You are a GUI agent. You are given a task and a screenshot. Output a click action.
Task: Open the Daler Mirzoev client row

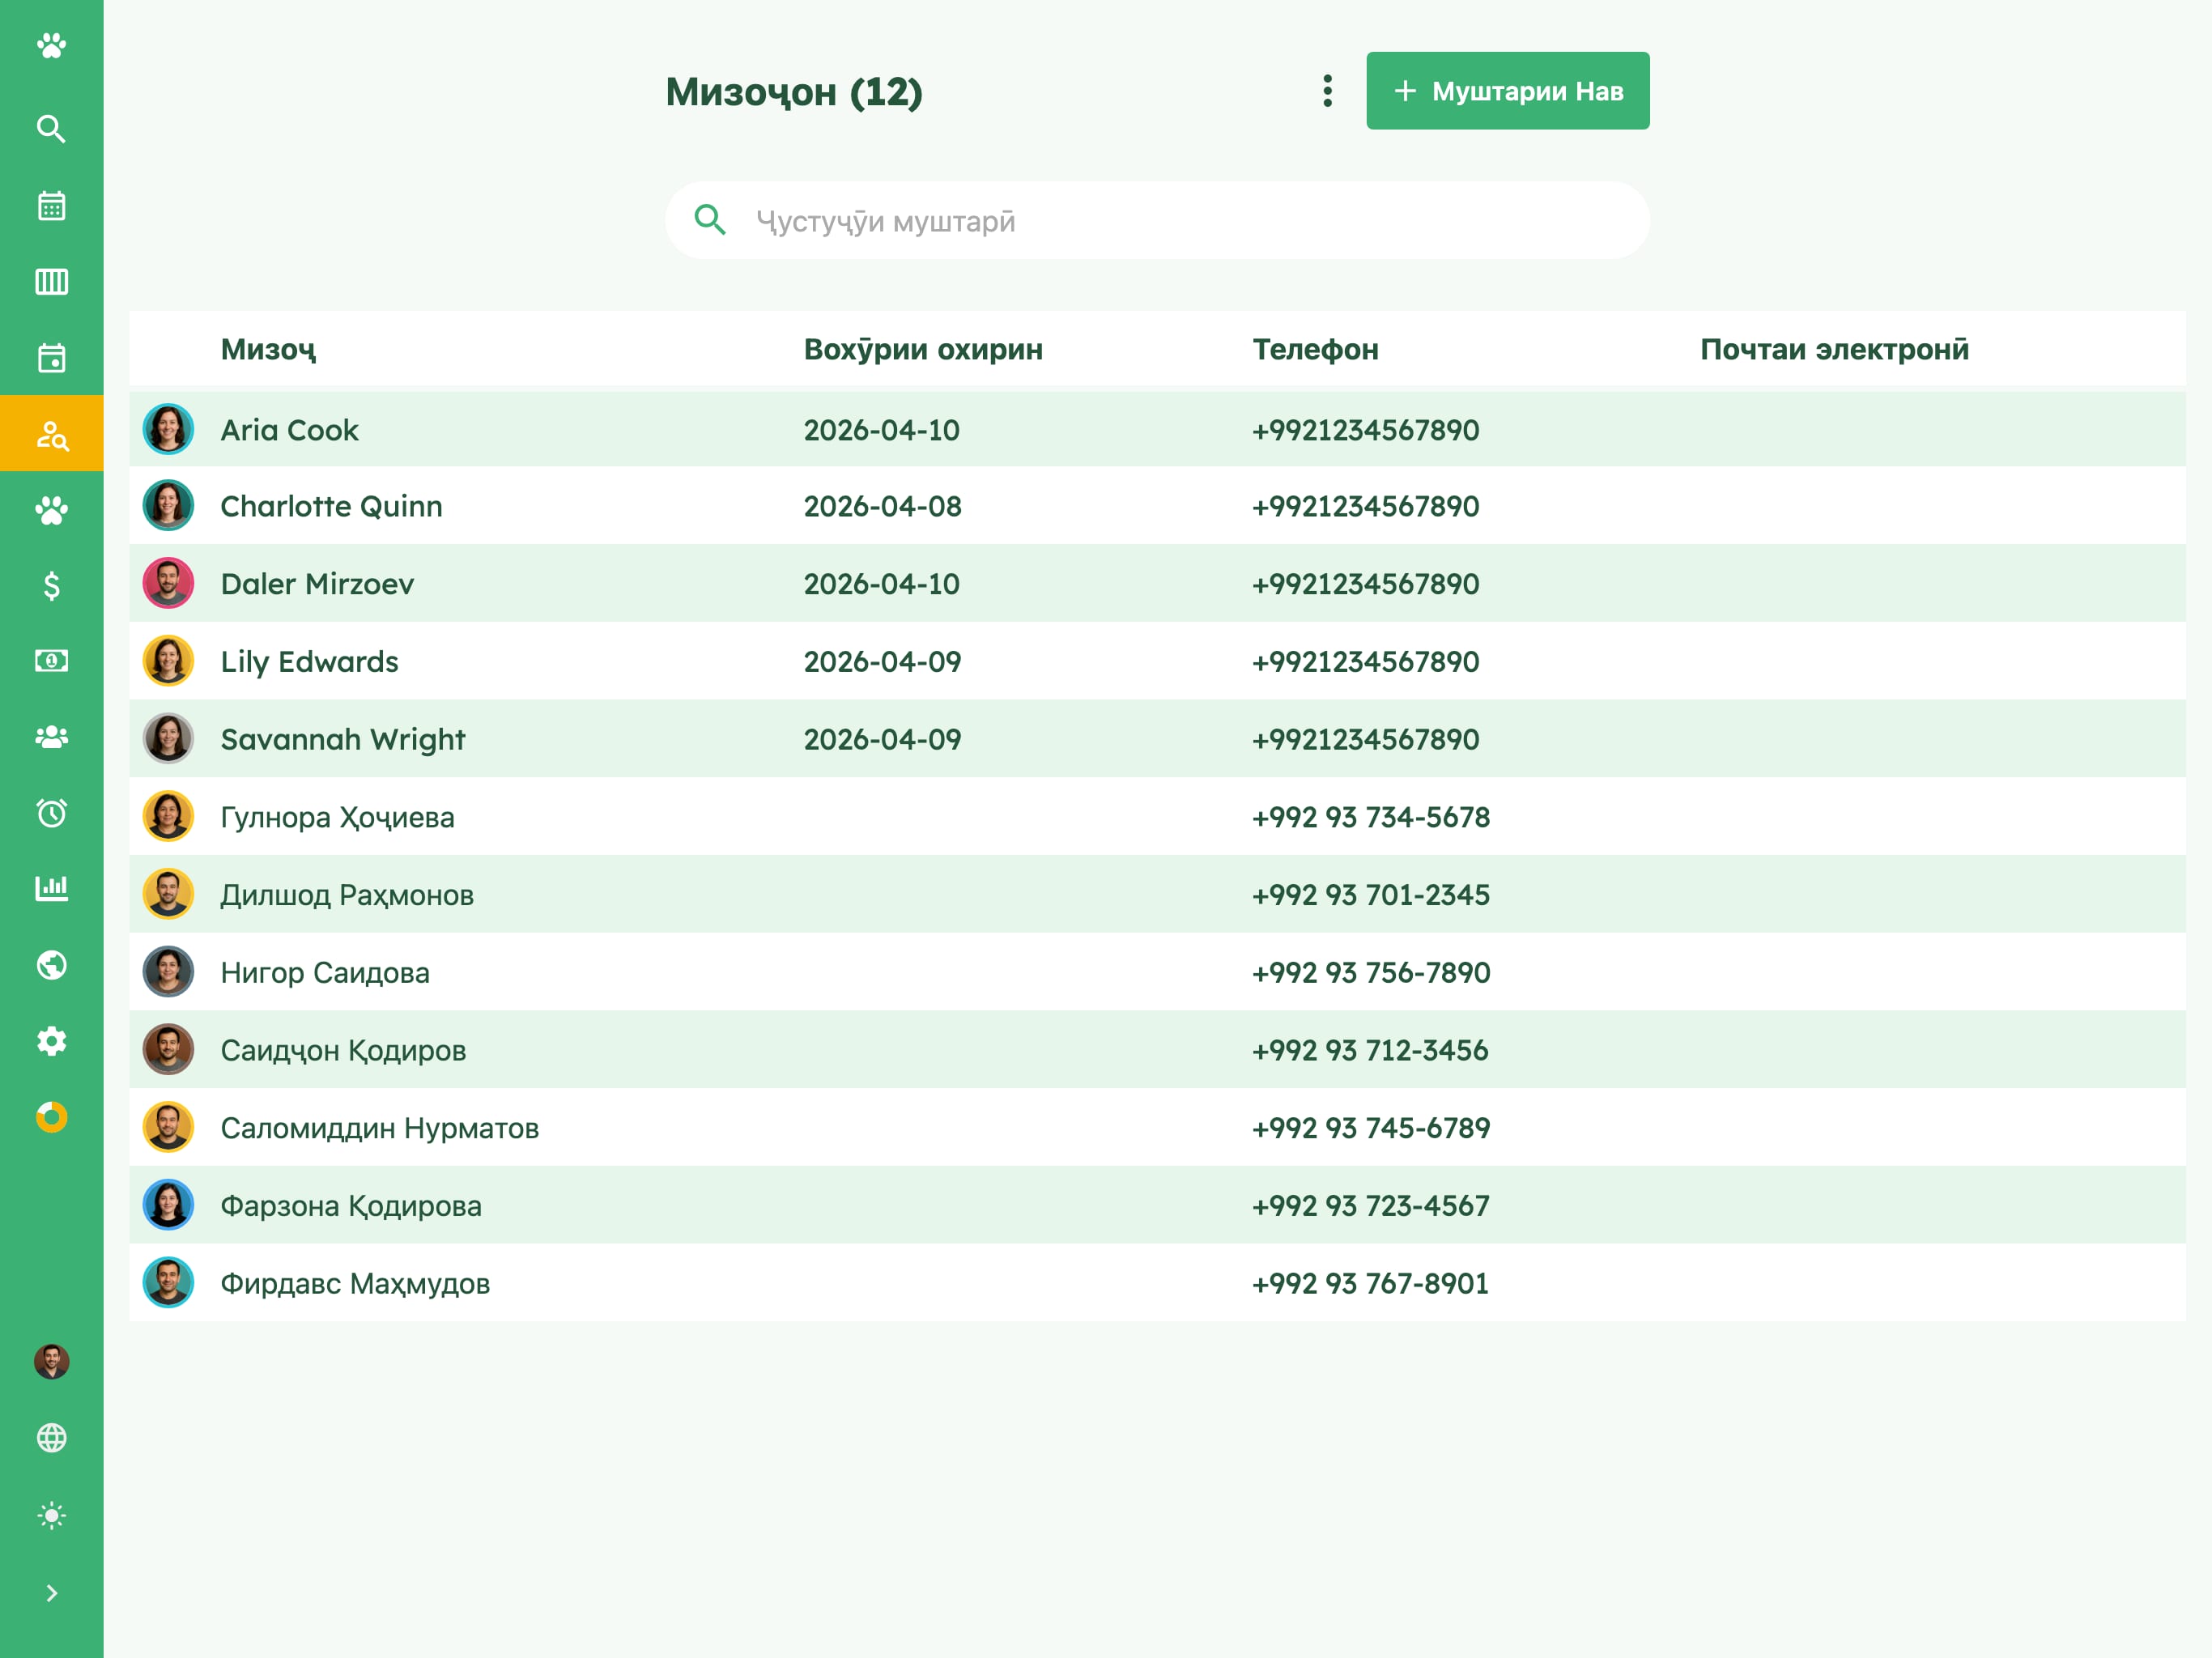tap(1157, 584)
